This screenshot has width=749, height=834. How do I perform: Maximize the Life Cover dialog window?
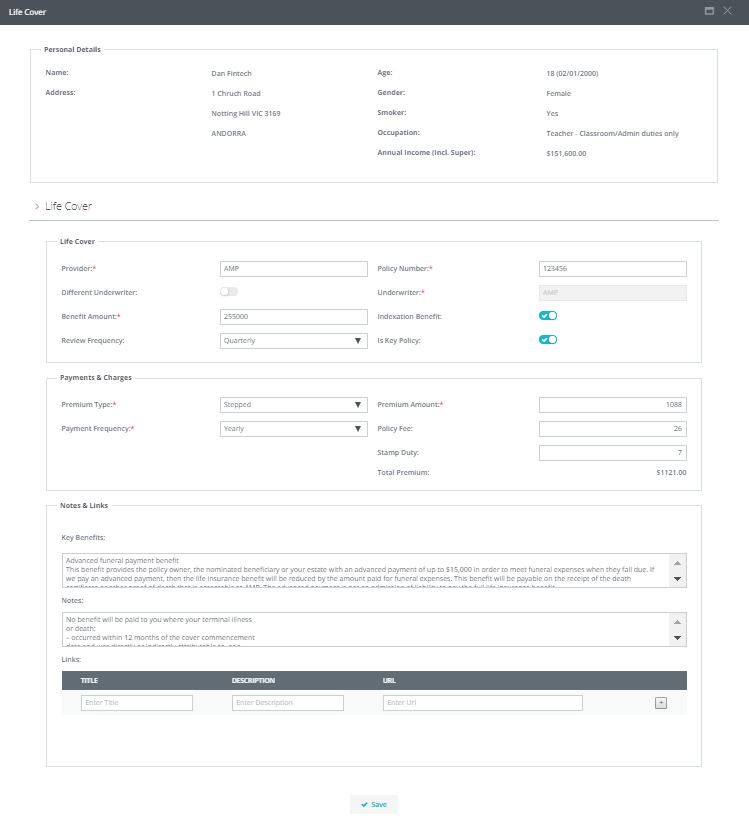(x=709, y=11)
